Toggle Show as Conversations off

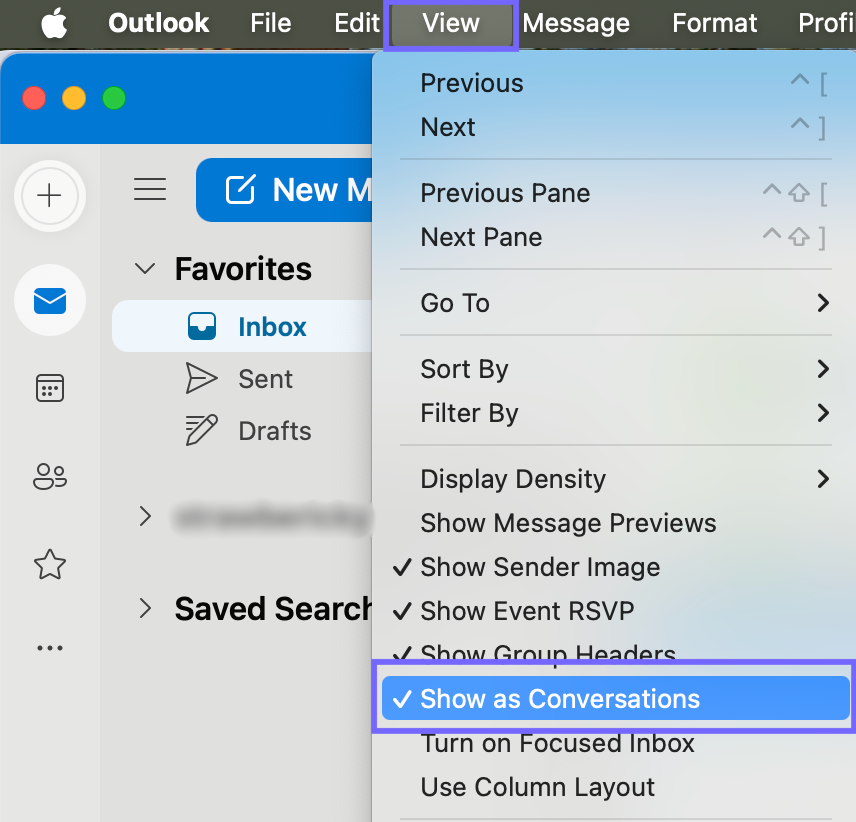click(615, 698)
